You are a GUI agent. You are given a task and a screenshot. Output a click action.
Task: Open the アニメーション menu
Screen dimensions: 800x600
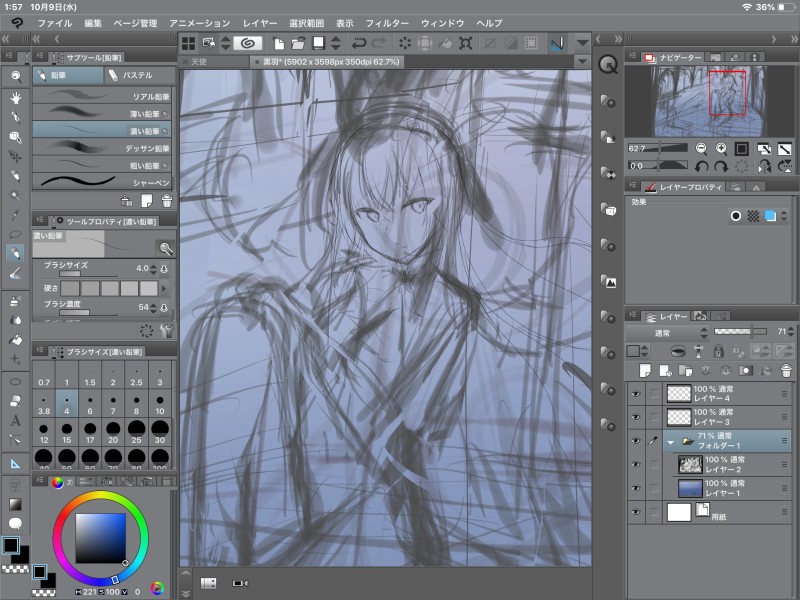199,23
